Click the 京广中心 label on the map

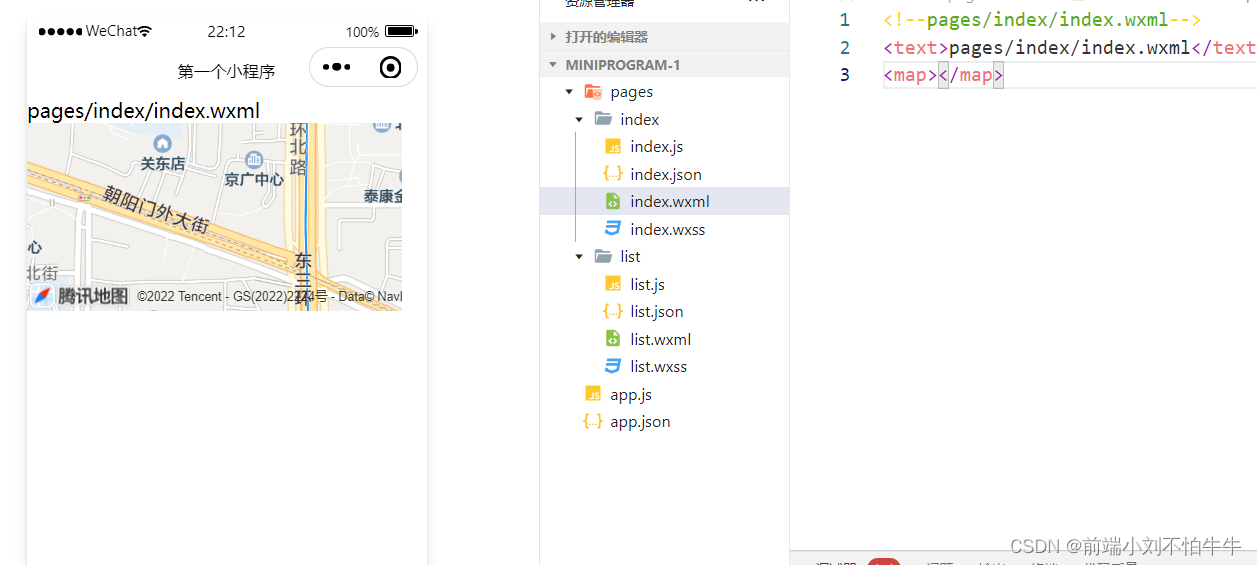(254, 179)
